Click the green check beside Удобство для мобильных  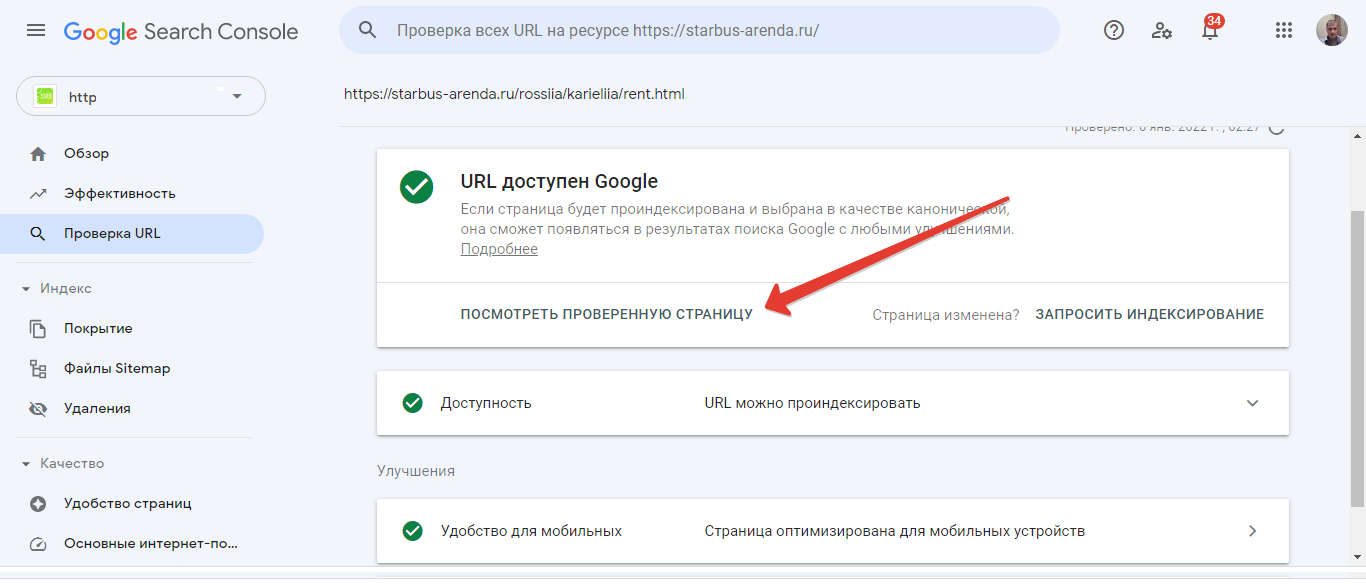pos(412,531)
